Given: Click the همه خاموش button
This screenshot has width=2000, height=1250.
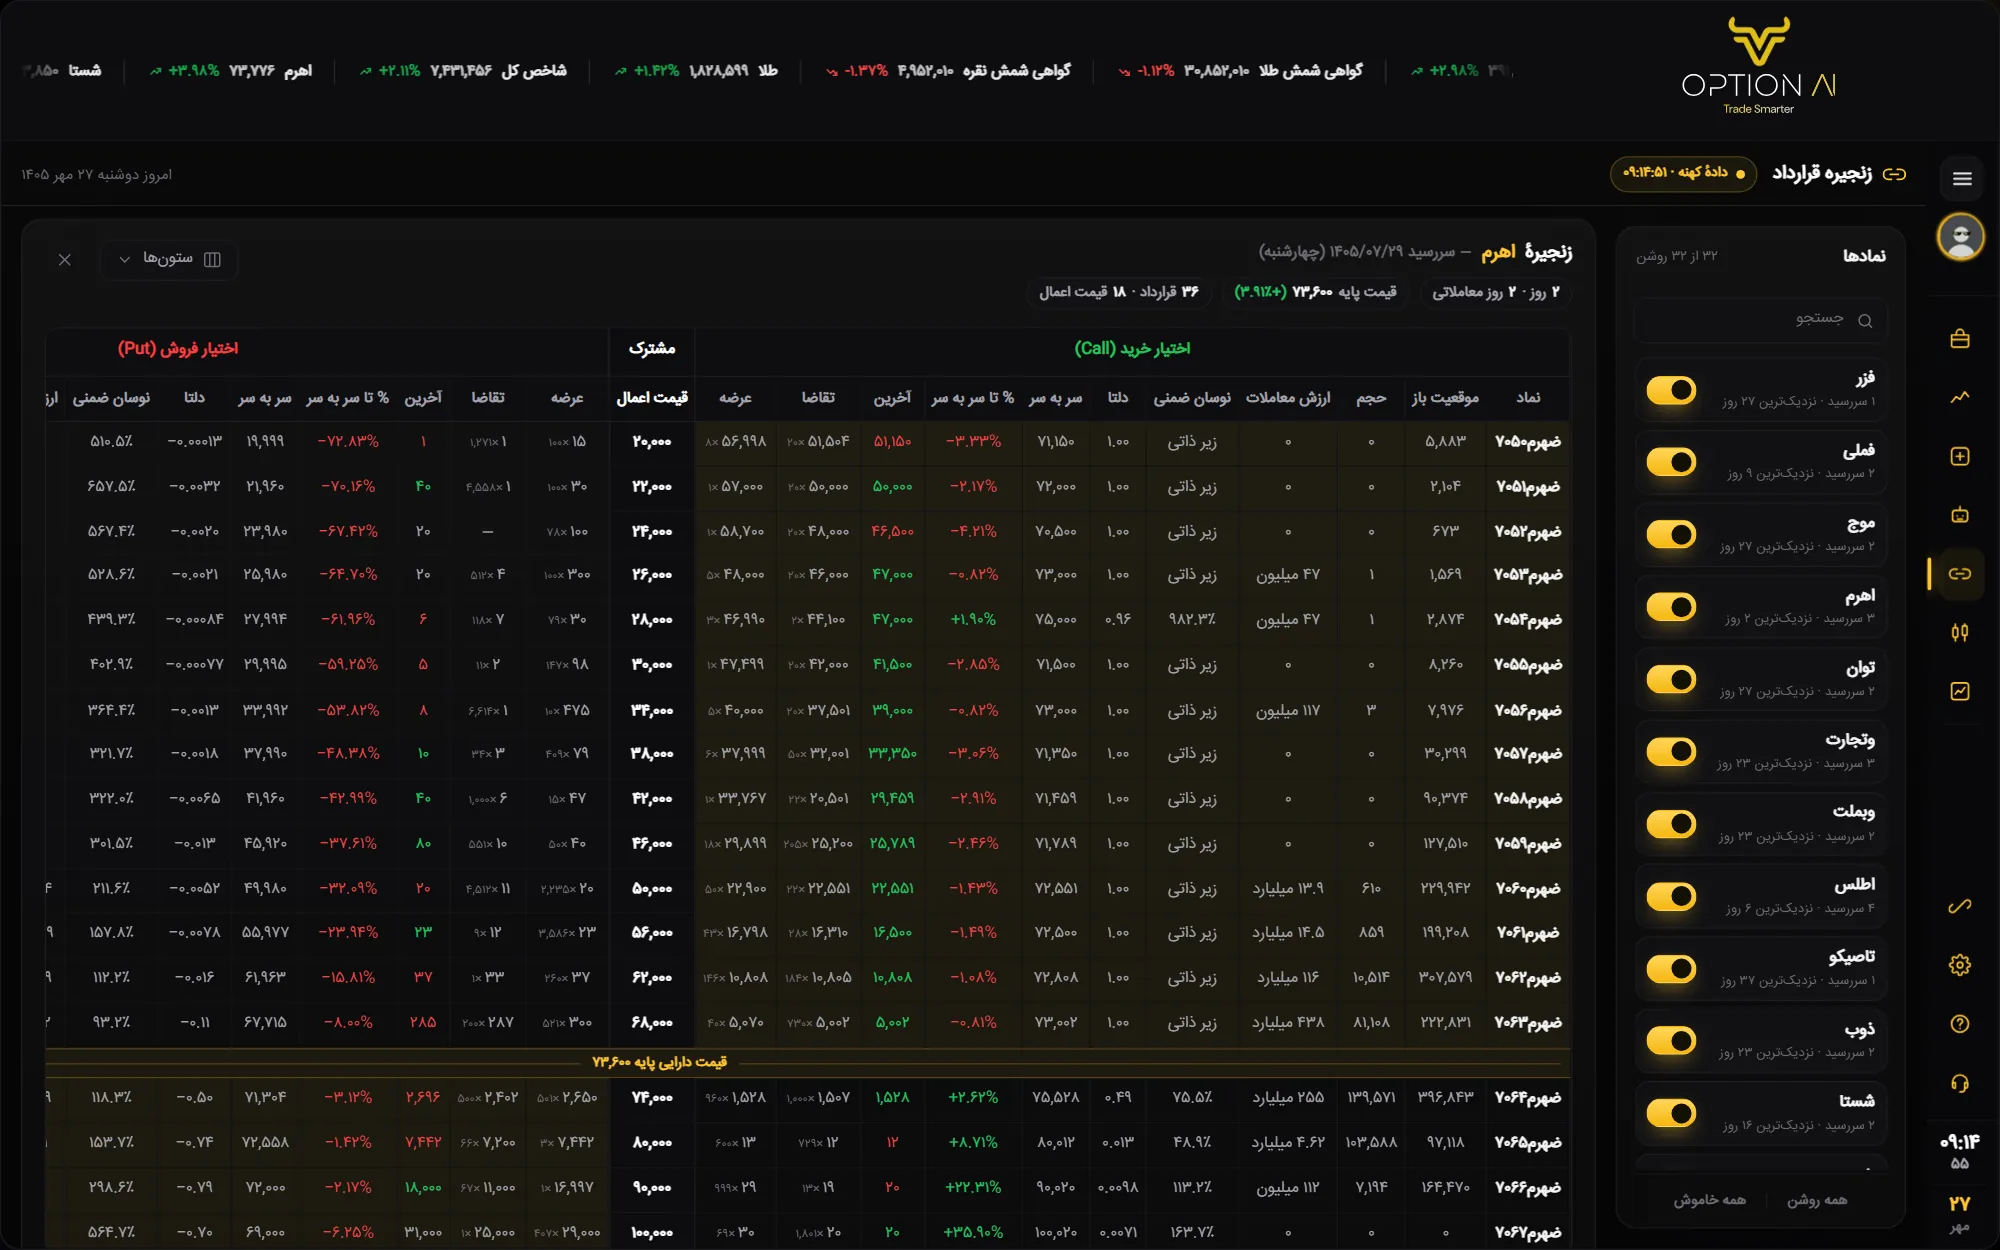Looking at the screenshot, I should point(1710,1200).
